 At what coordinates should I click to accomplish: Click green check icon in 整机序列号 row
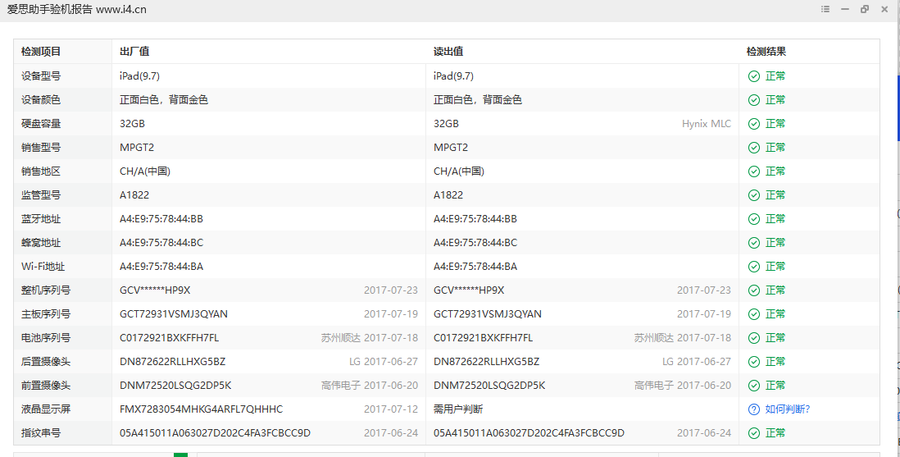(754, 291)
